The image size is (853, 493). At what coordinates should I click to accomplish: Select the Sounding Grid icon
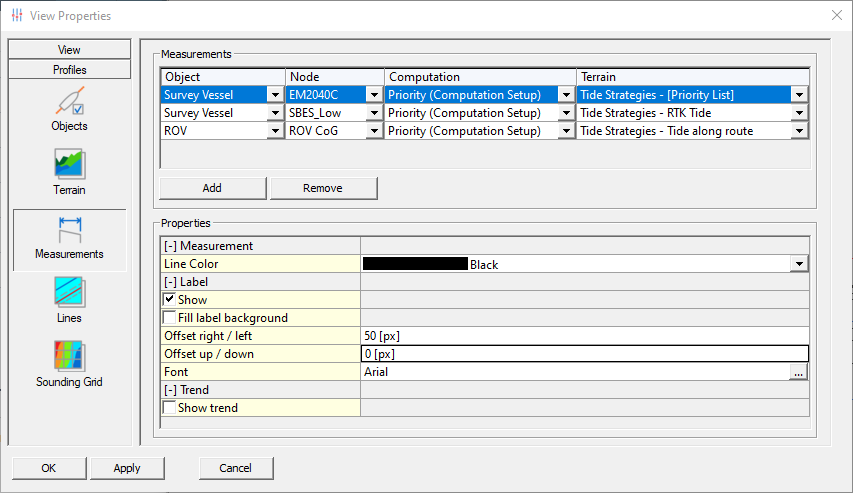(69, 358)
